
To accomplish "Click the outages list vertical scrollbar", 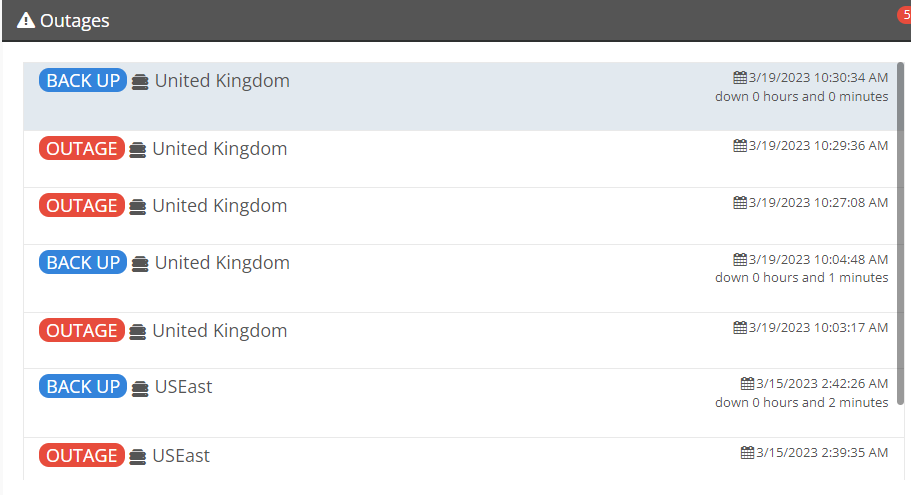I will point(900,232).
